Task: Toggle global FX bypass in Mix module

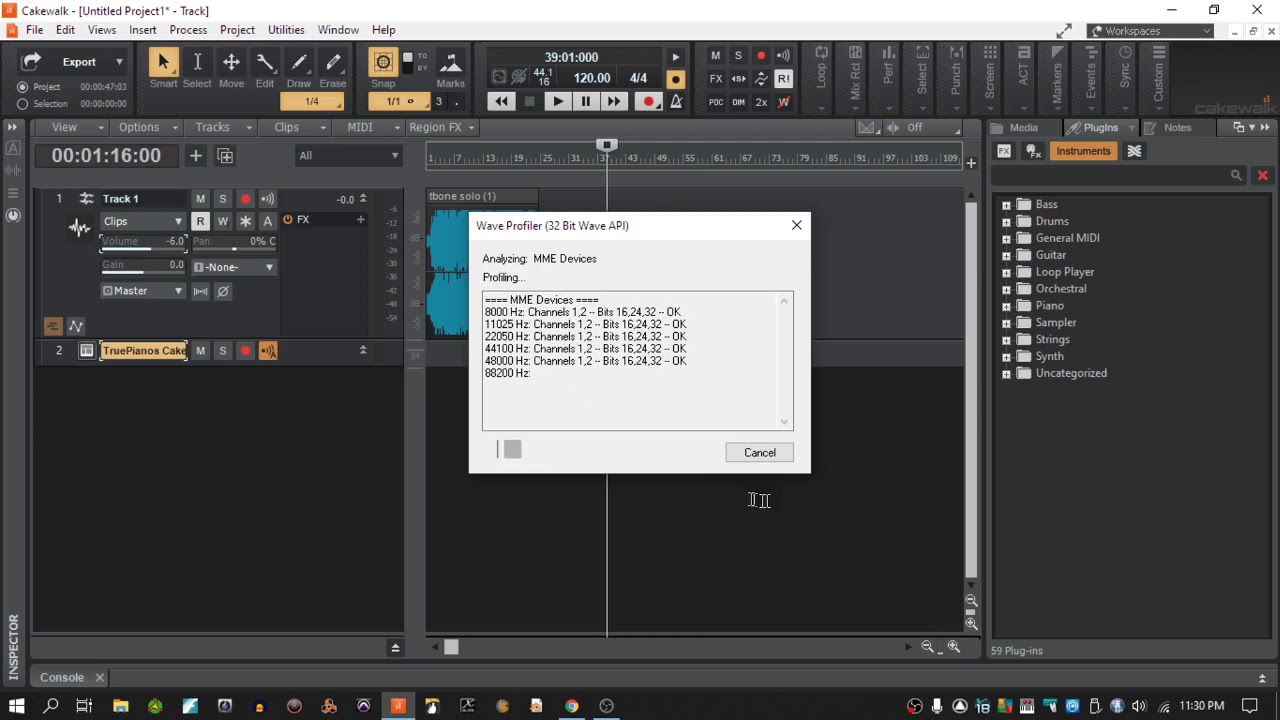Action: 716,79
